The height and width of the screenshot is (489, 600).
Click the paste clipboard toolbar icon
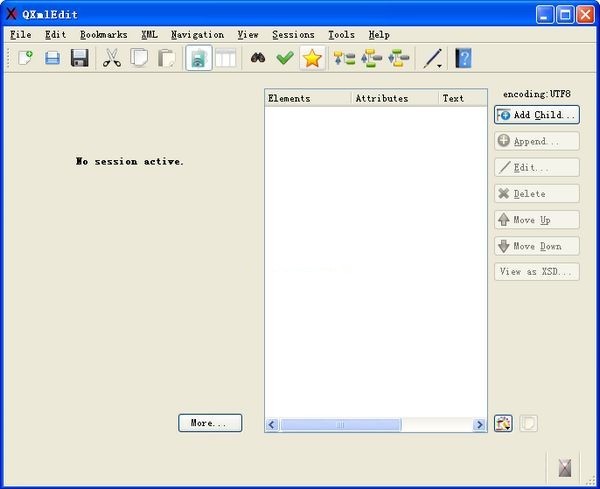pos(166,59)
